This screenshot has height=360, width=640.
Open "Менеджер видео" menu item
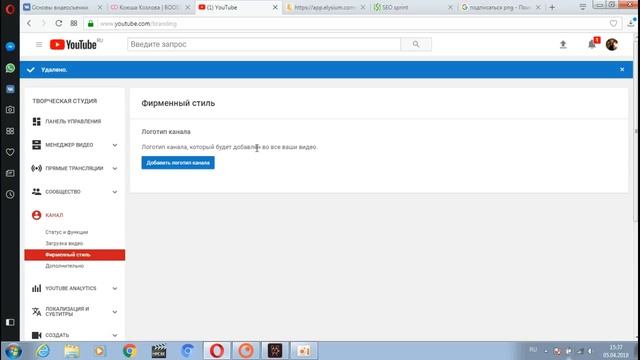(69, 145)
